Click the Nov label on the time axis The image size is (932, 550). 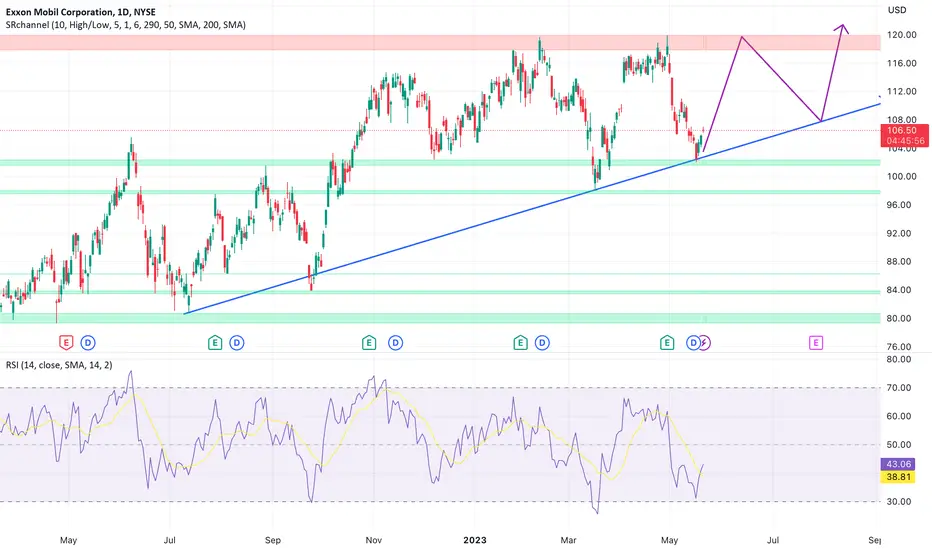tap(373, 540)
